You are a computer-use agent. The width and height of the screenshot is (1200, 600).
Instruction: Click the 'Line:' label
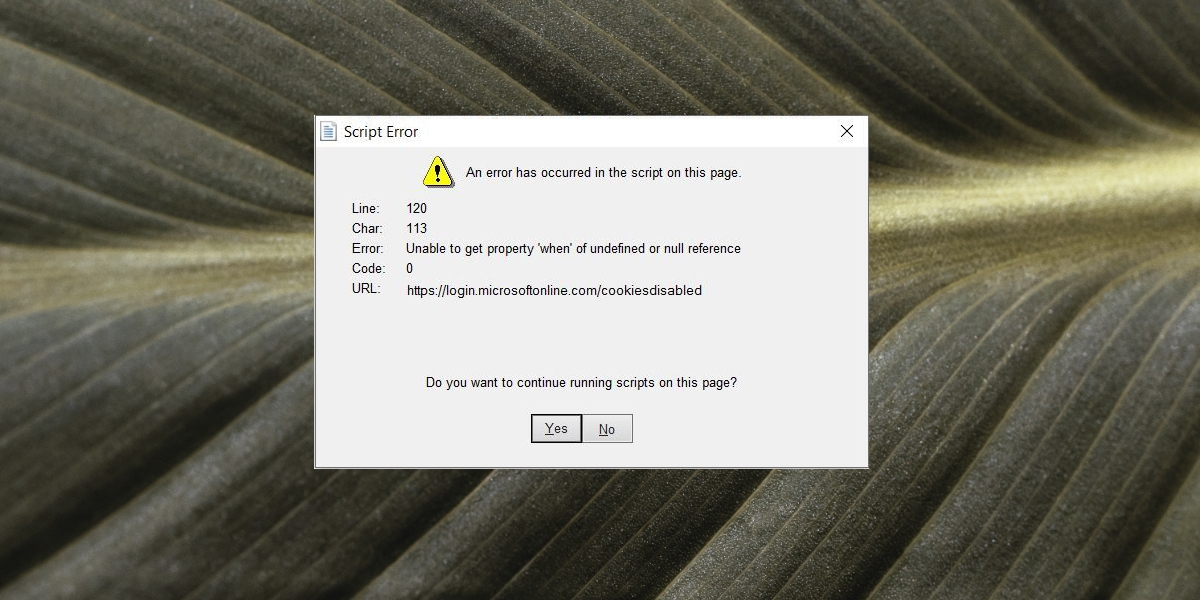point(366,208)
